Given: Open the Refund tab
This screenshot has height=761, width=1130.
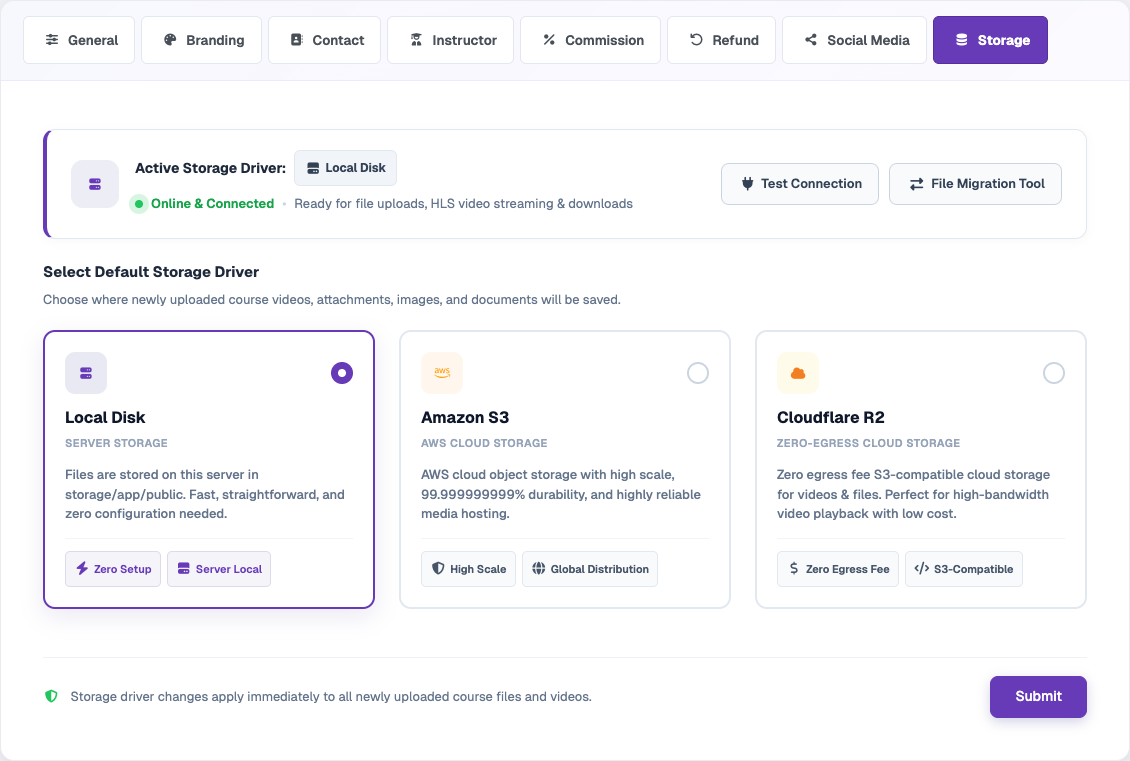Looking at the screenshot, I should (721, 40).
